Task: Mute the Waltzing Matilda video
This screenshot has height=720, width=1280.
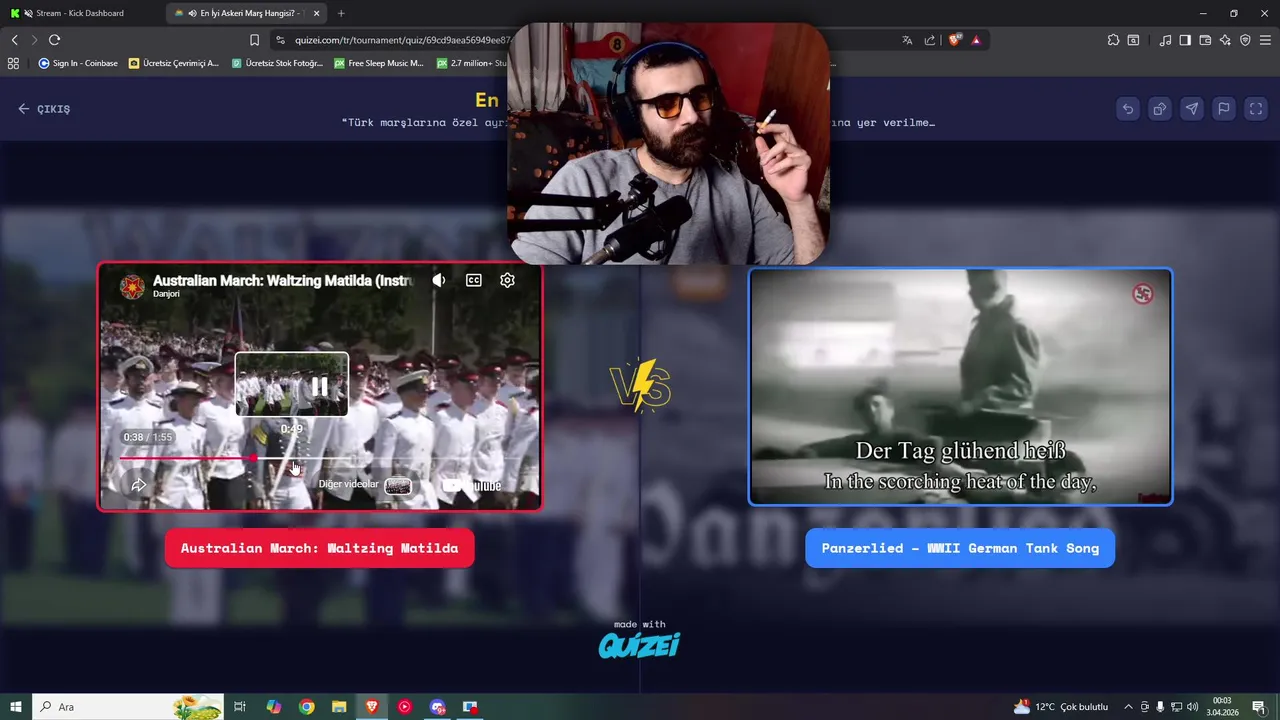Action: coord(439,281)
